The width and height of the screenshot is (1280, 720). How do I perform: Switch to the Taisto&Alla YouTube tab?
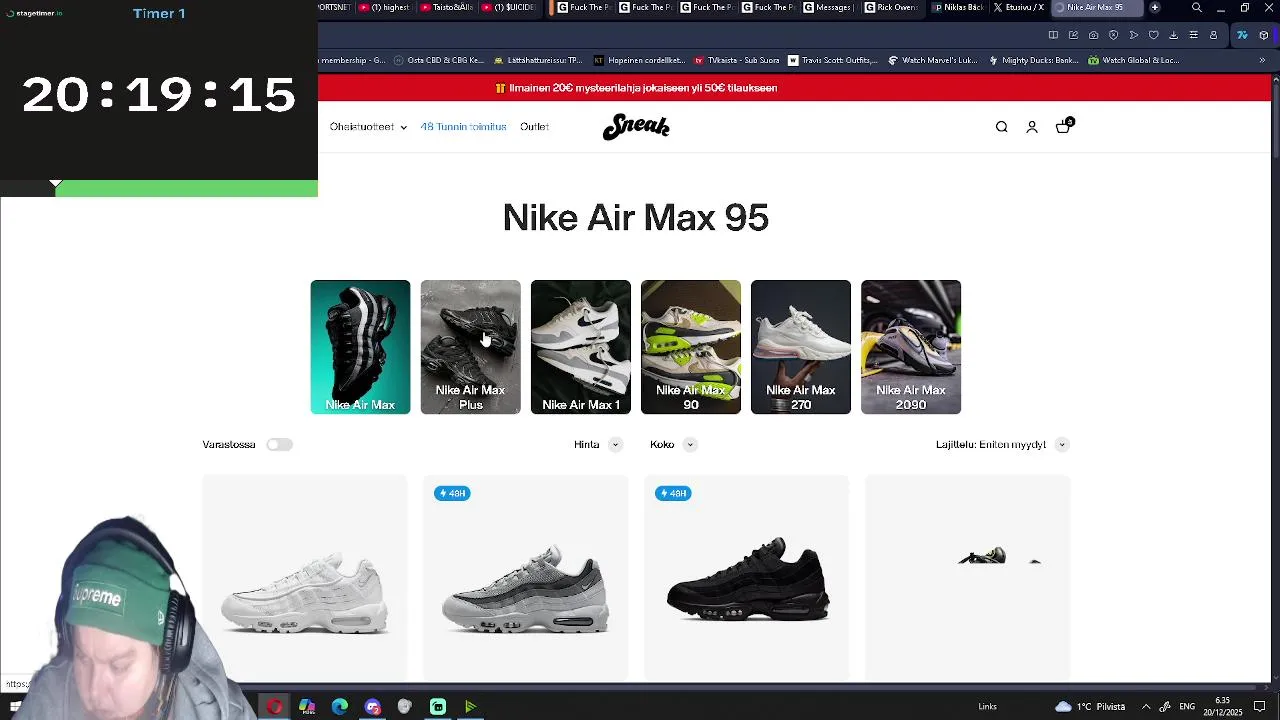(446, 7)
